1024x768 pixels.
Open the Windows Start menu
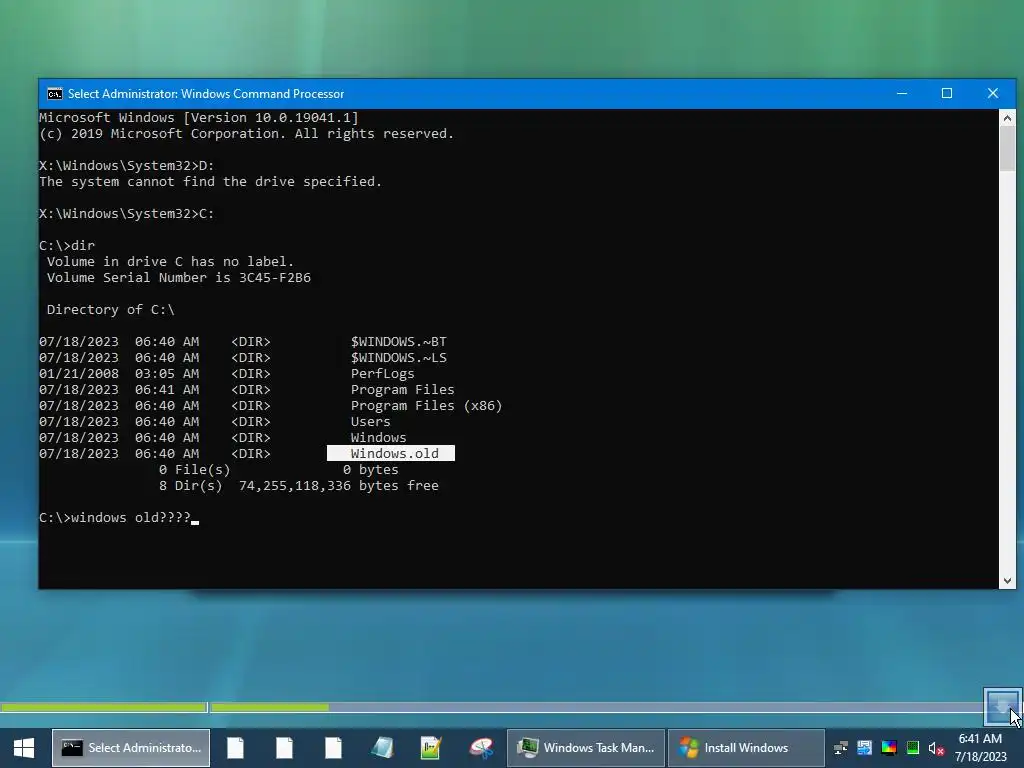[24, 748]
